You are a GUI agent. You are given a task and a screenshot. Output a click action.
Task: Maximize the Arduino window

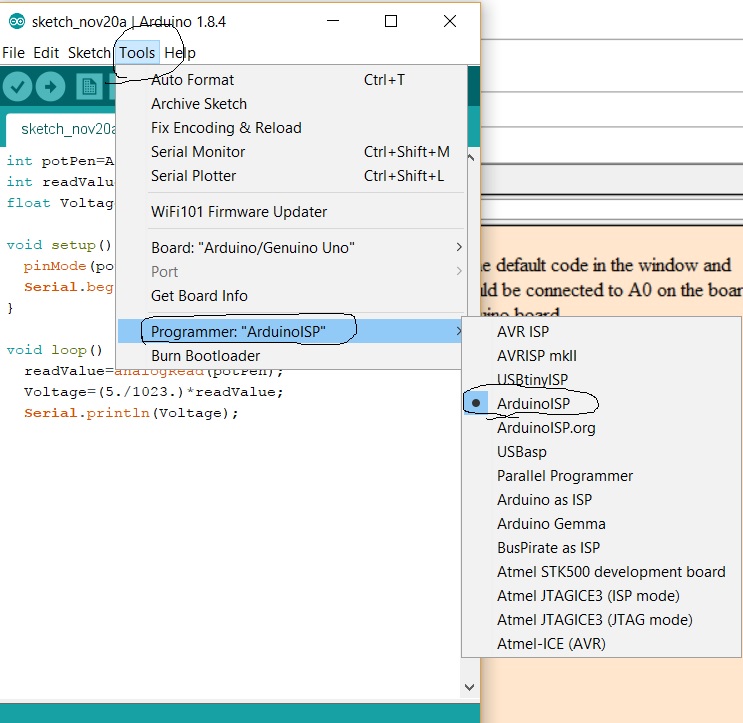391,21
